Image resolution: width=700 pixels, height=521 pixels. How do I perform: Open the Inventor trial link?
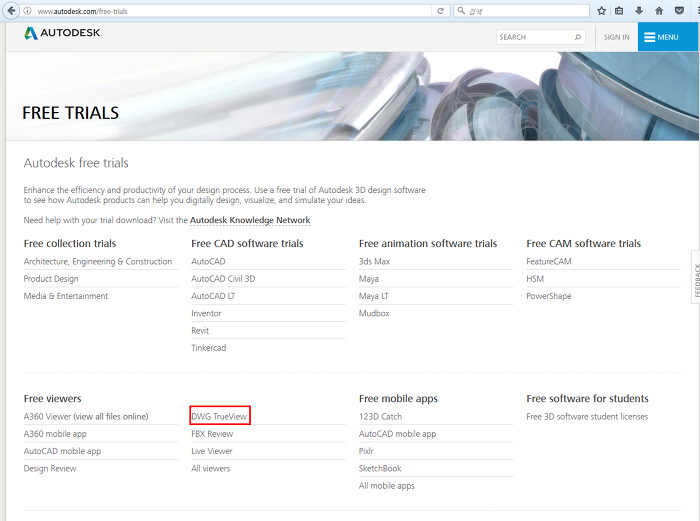point(206,313)
